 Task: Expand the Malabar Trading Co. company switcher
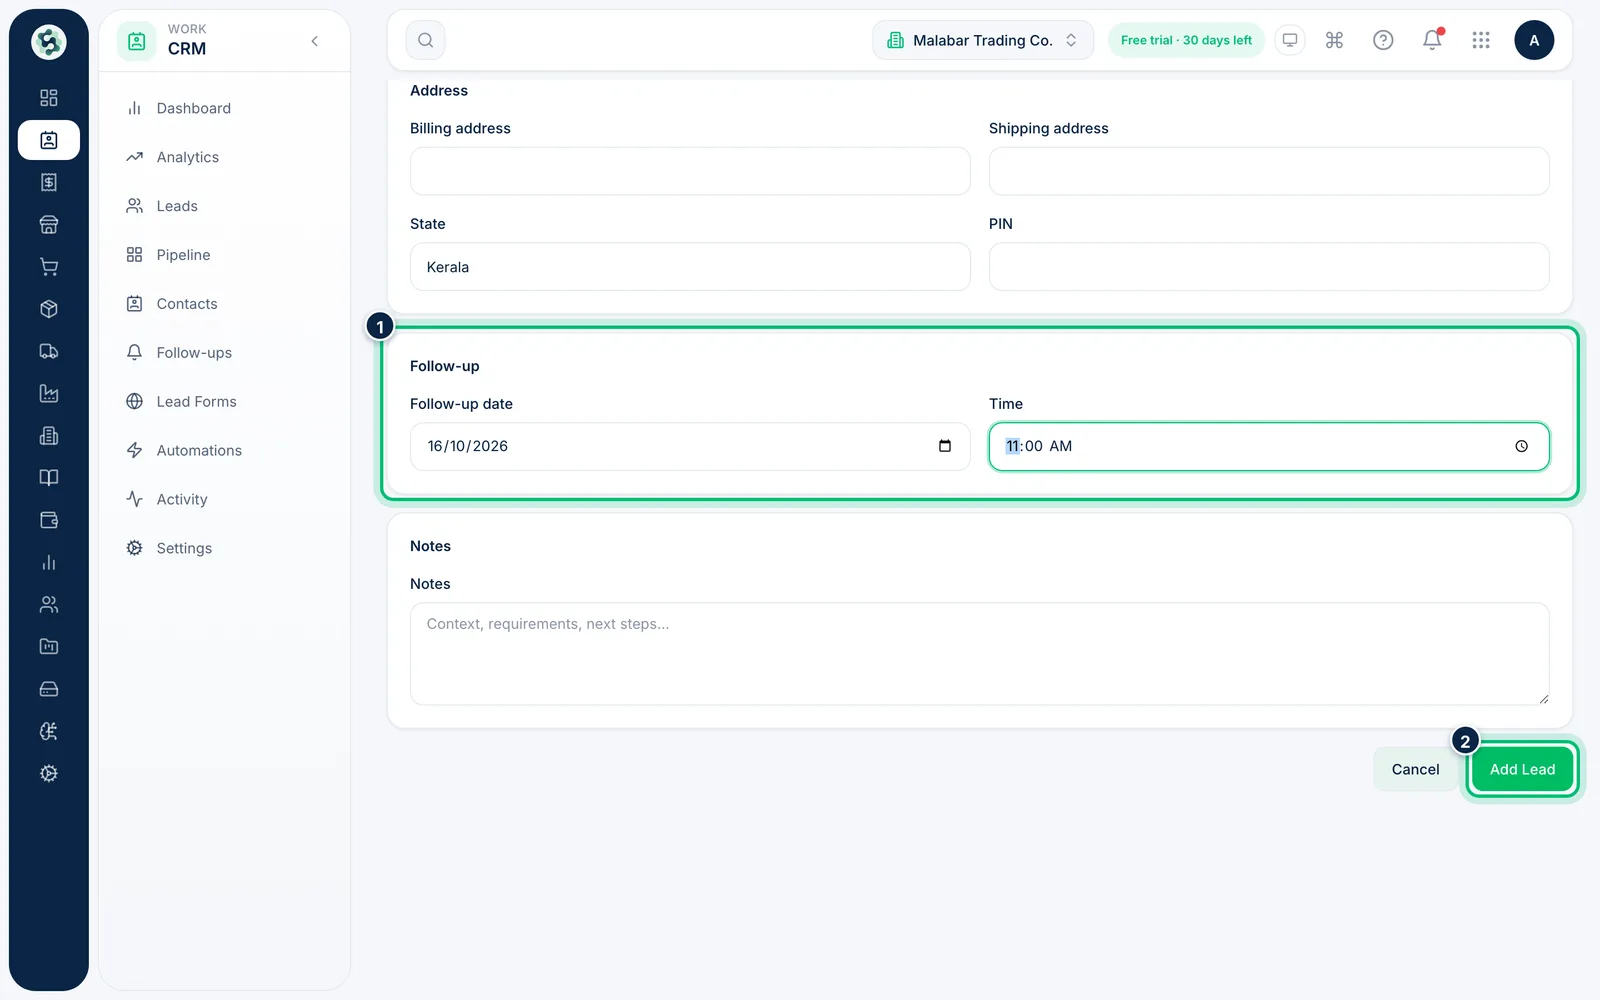[983, 40]
